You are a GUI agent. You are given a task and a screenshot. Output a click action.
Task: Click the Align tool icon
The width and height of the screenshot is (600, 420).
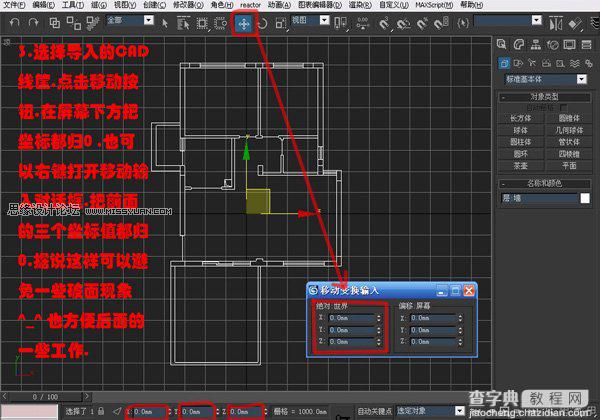pyautogui.click(x=575, y=24)
